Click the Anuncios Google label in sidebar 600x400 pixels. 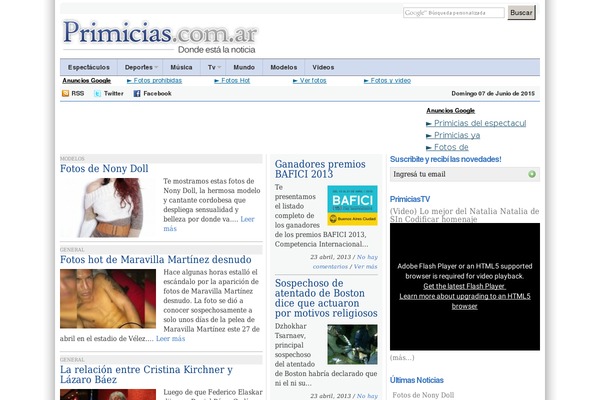pyautogui.click(x=450, y=111)
